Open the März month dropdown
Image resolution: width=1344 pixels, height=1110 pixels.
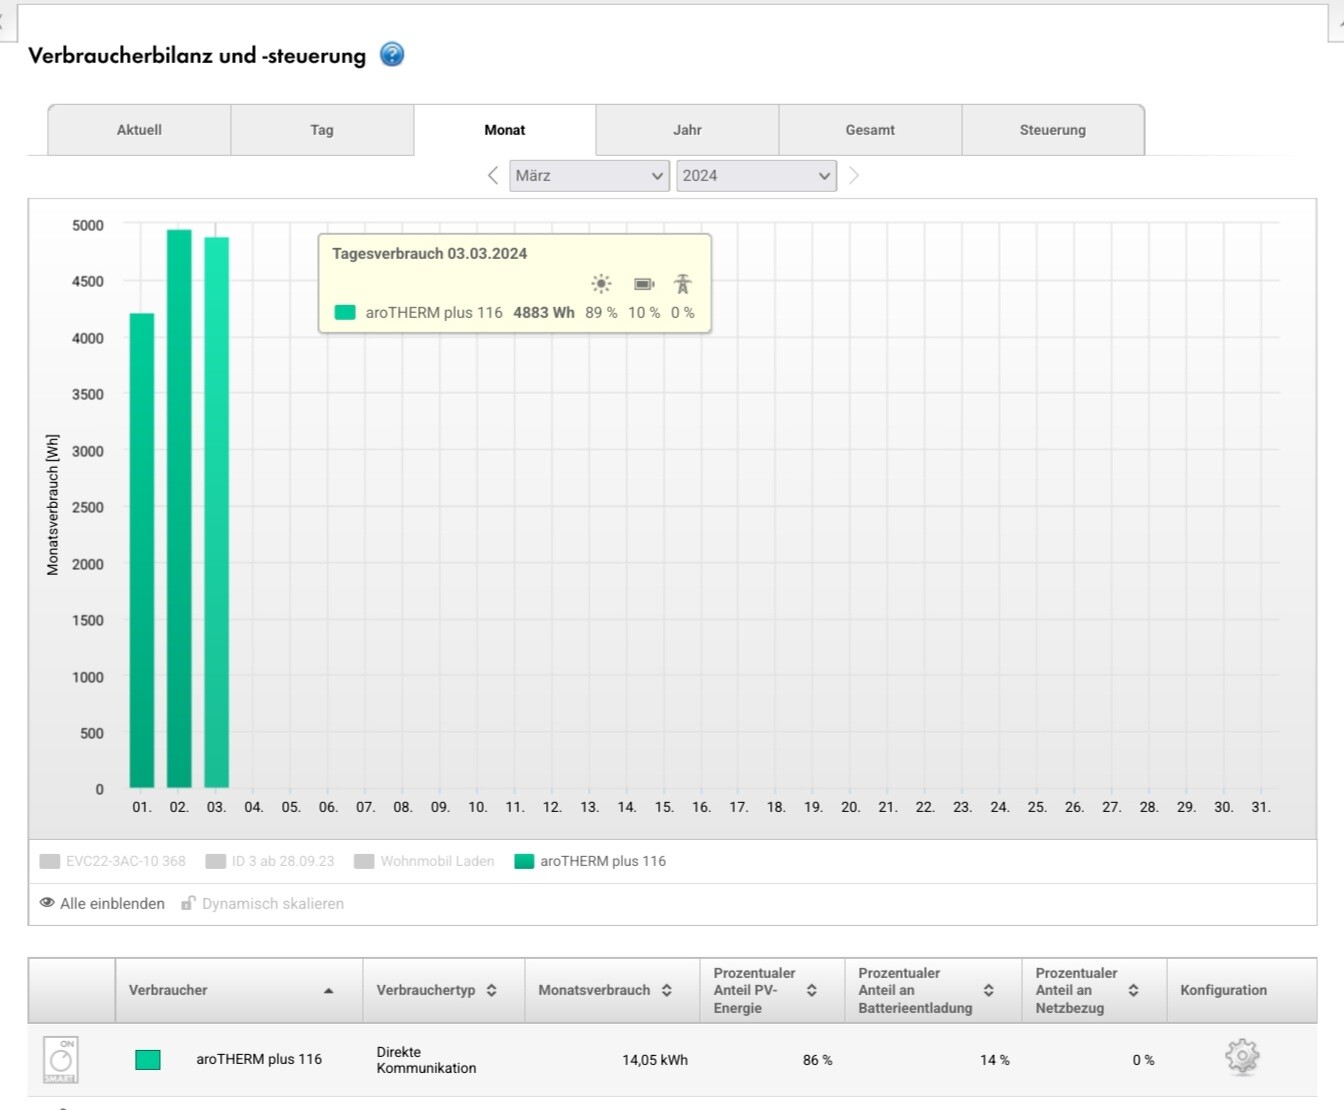pyautogui.click(x=589, y=176)
